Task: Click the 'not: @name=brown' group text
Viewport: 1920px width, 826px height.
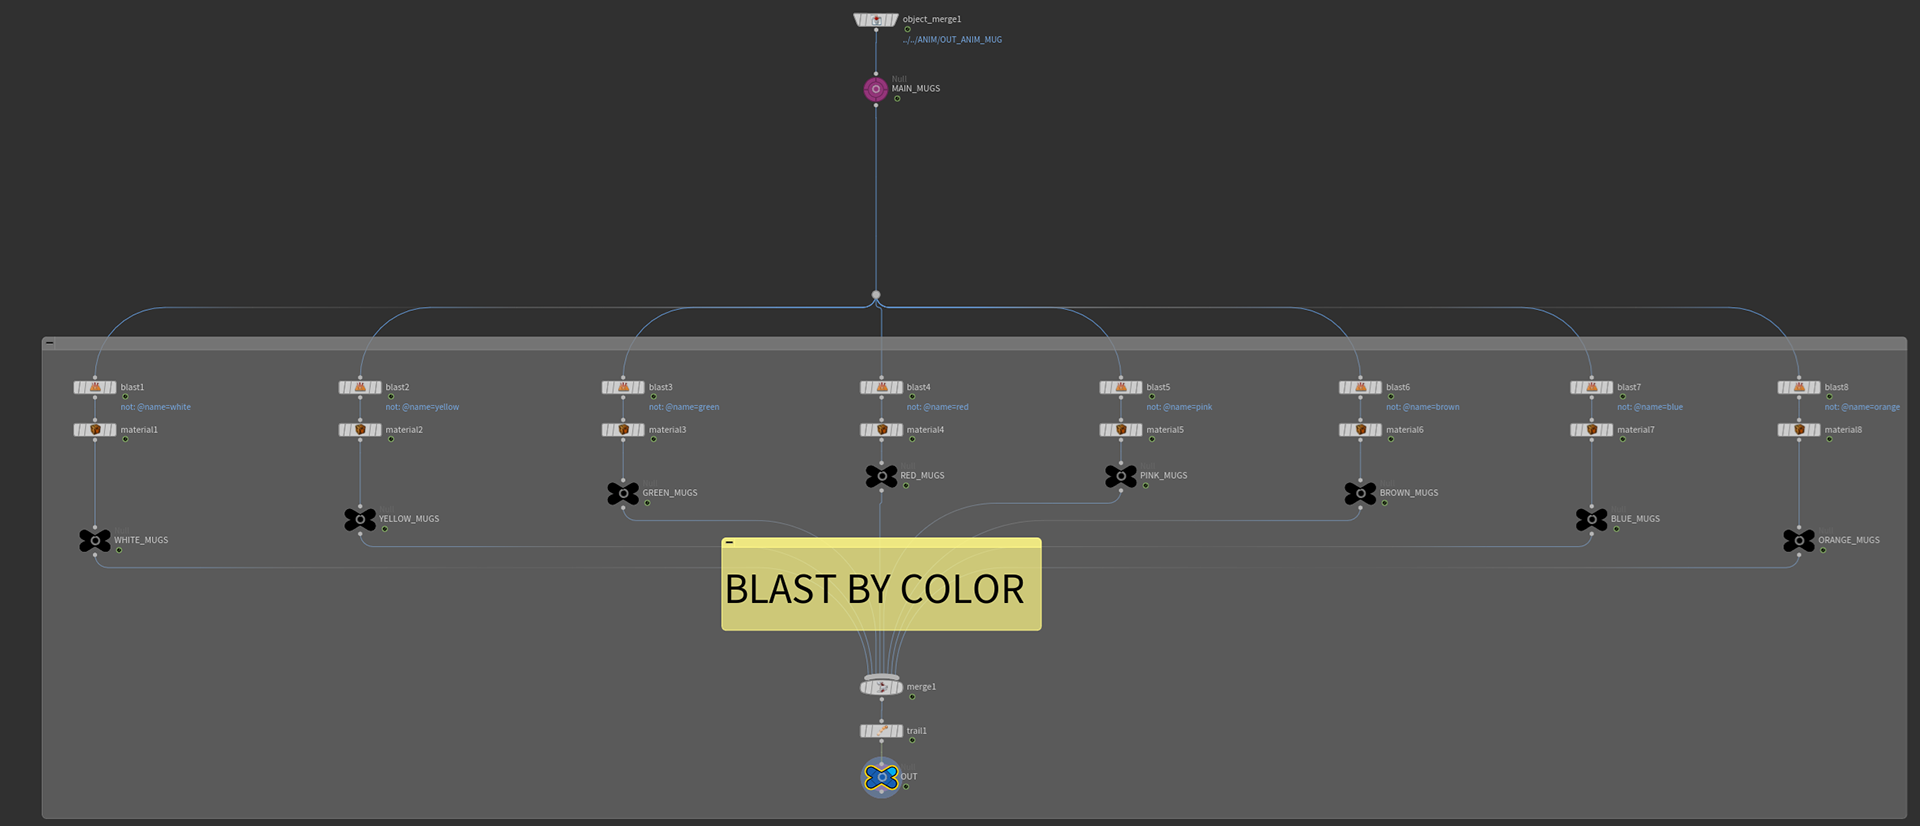Action: (1423, 407)
